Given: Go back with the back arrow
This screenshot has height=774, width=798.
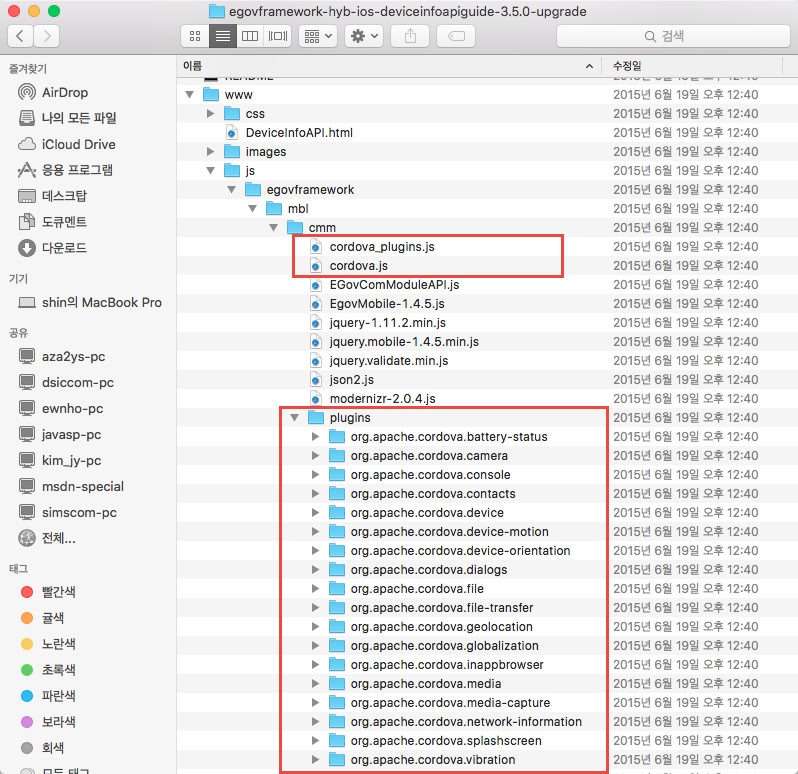Looking at the screenshot, I should (21, 36).
